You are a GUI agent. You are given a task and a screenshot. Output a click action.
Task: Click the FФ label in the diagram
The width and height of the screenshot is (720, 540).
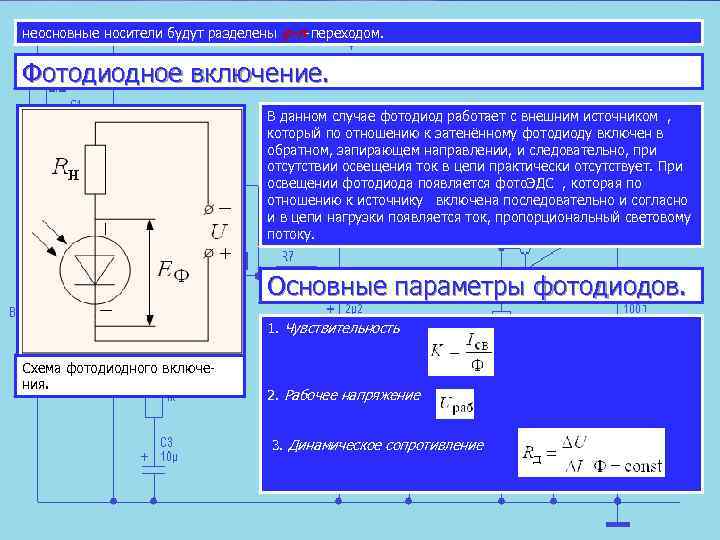[173, 271]
